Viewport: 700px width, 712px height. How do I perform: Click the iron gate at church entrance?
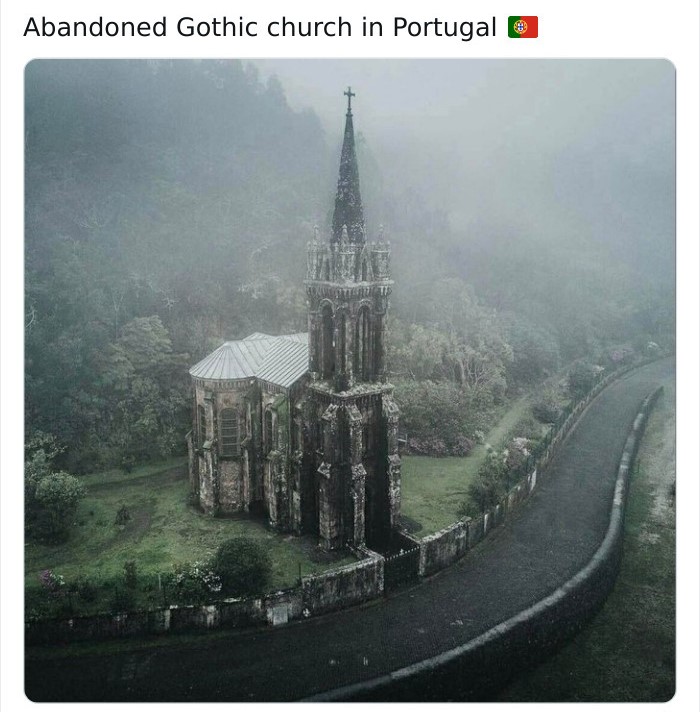402,565
